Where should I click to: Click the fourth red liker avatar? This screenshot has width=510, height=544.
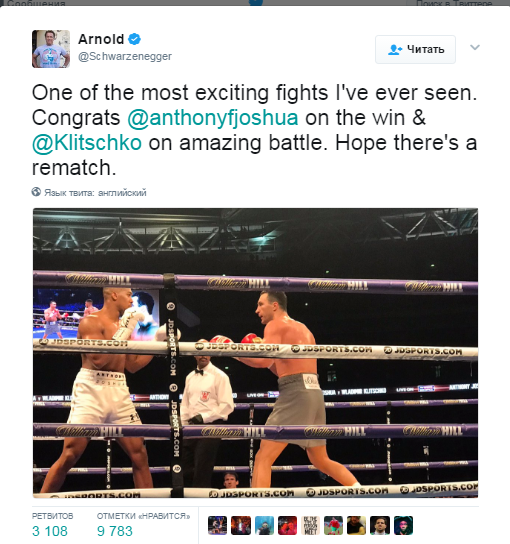tap(287, 525)
